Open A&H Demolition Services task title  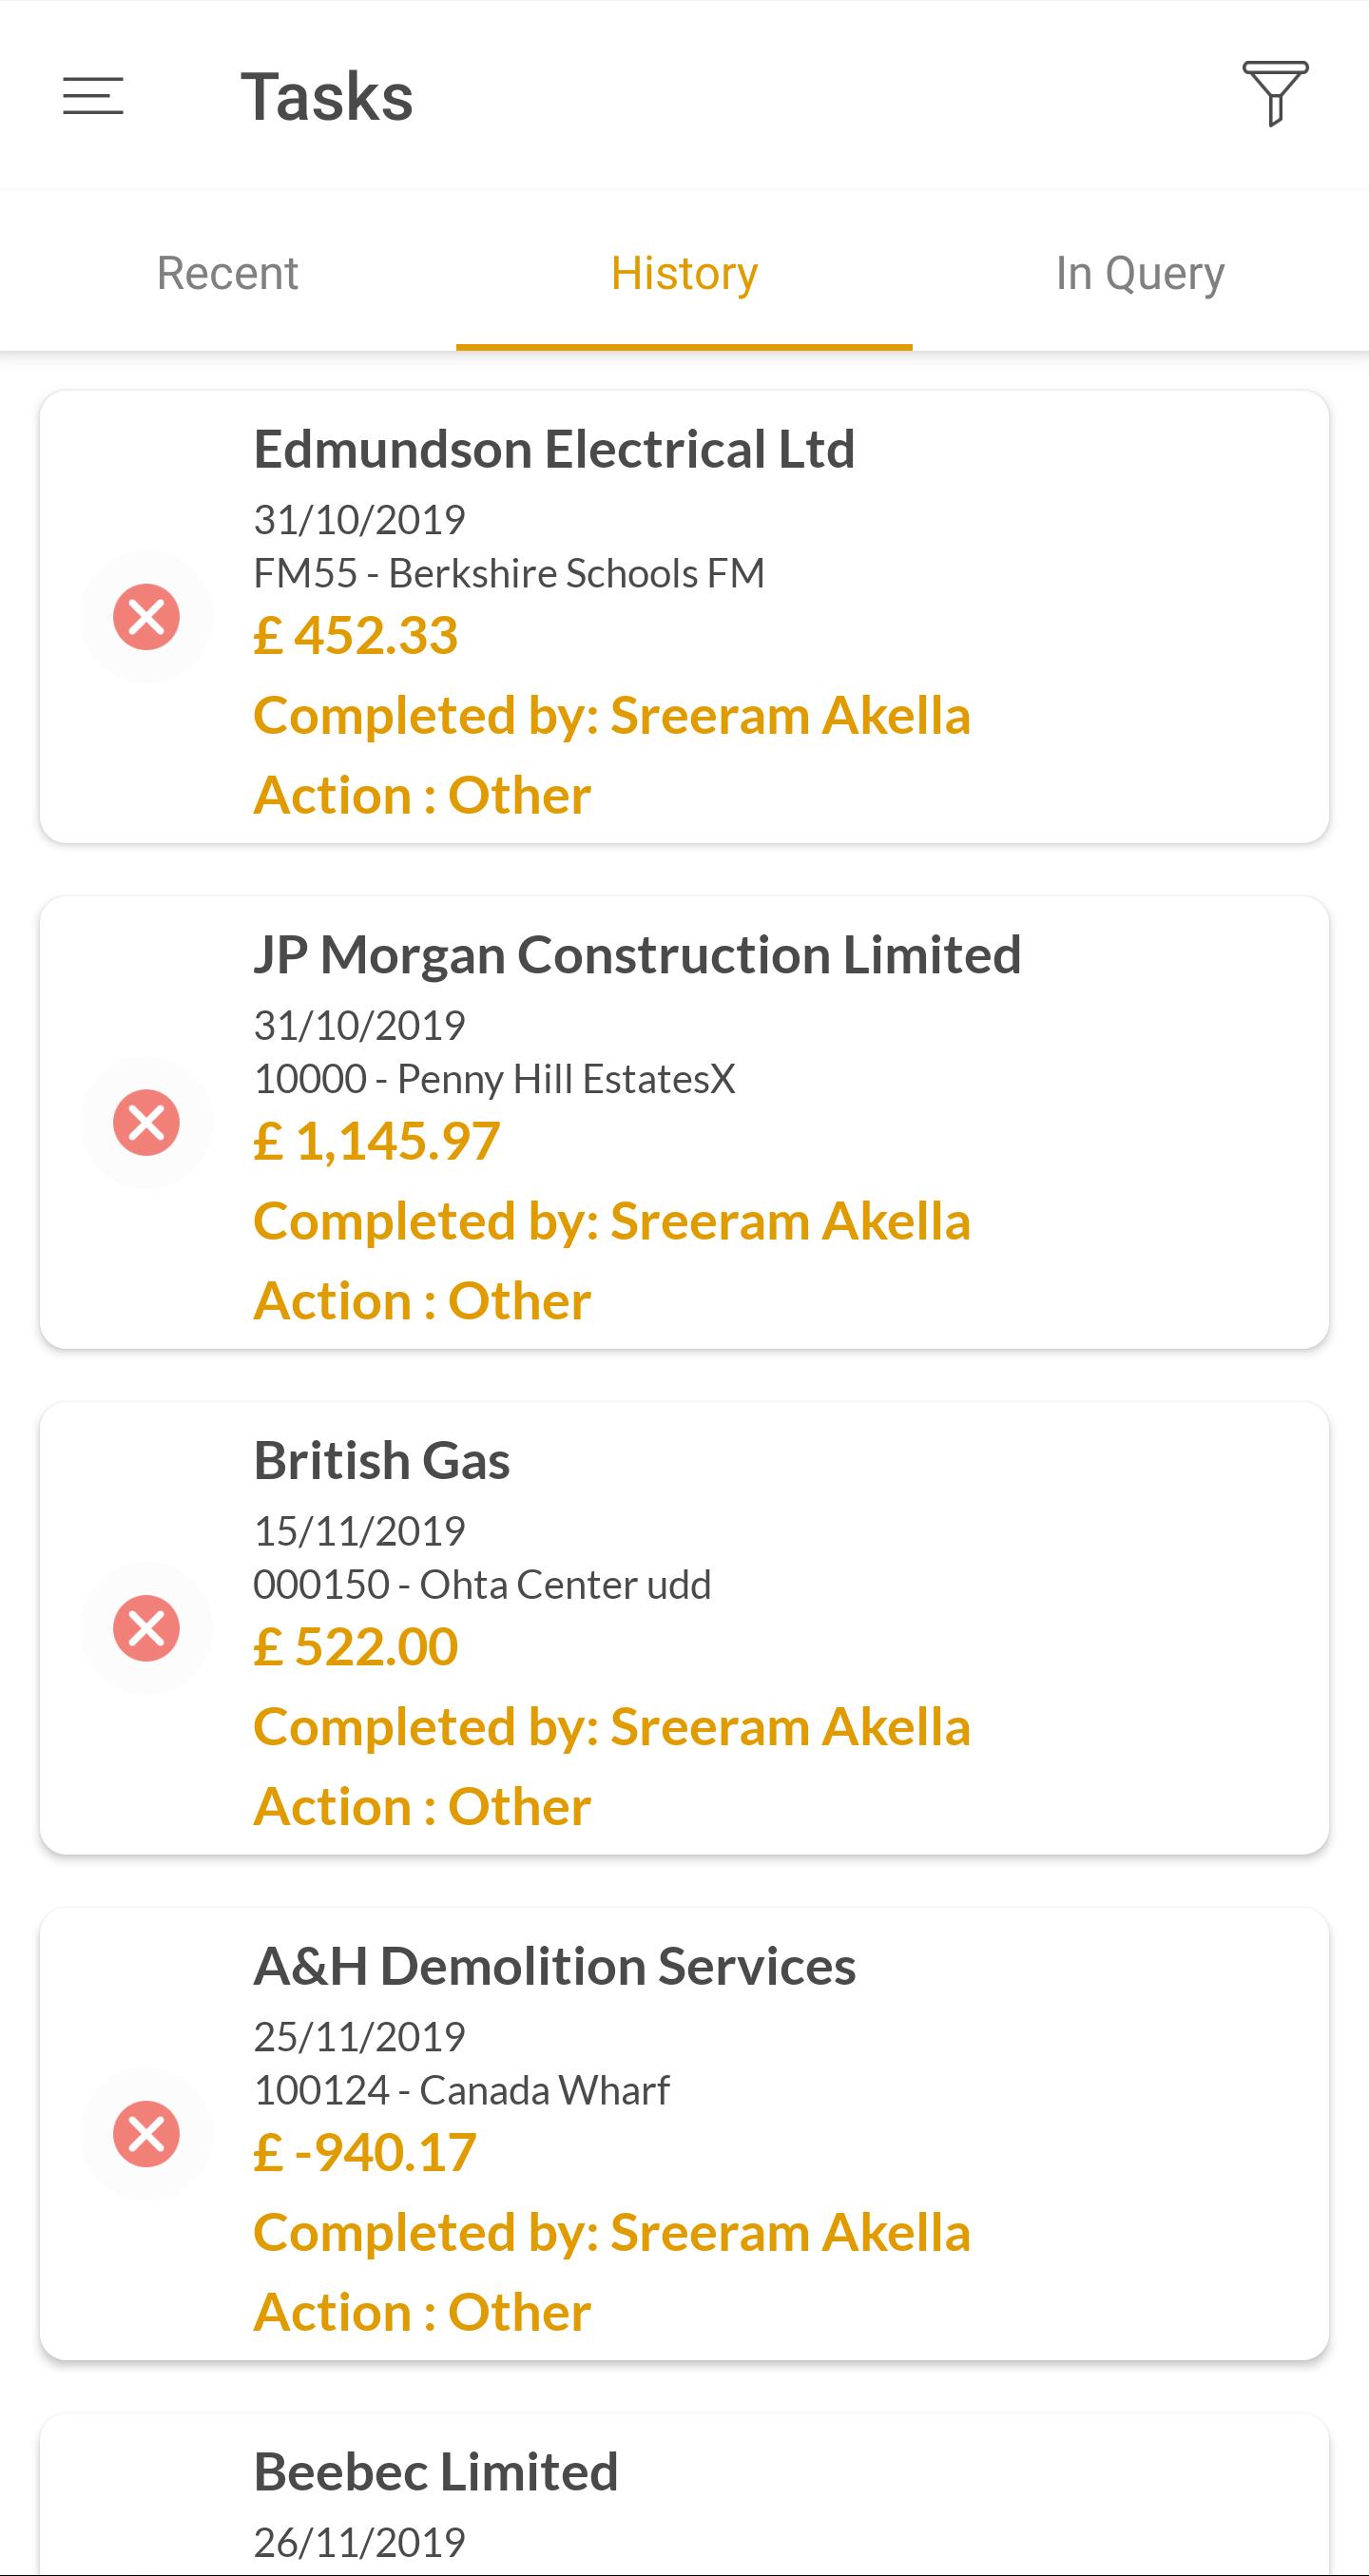click(x=554, y=1966)
